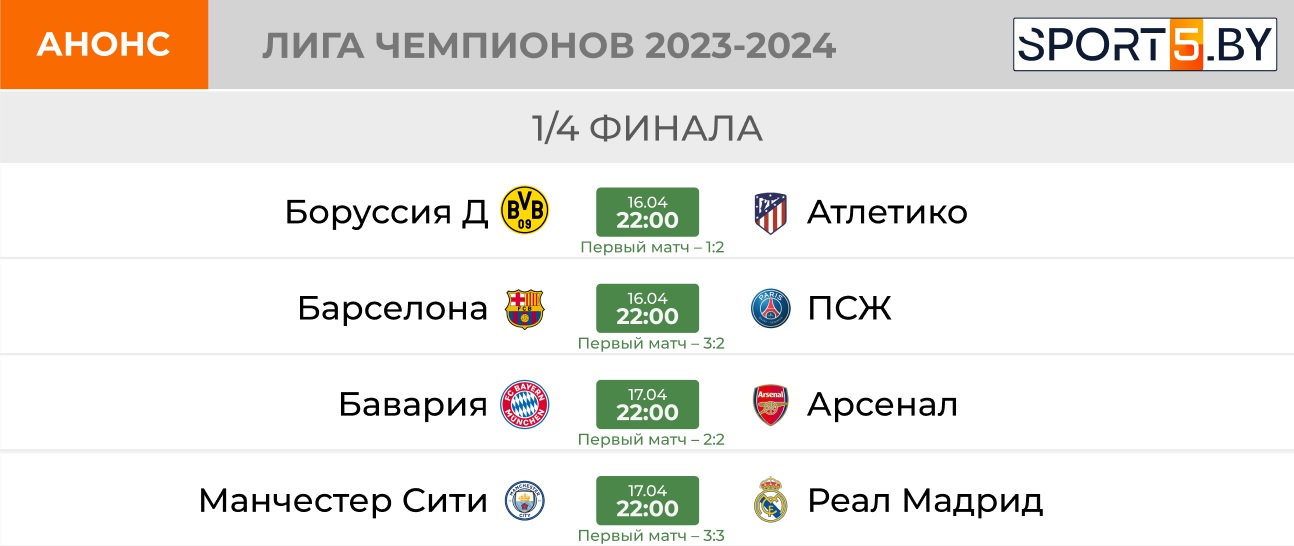Open the SPORT5.BY logo link
This screenshot has width=1294, height=546.
tap(1145, 44)
